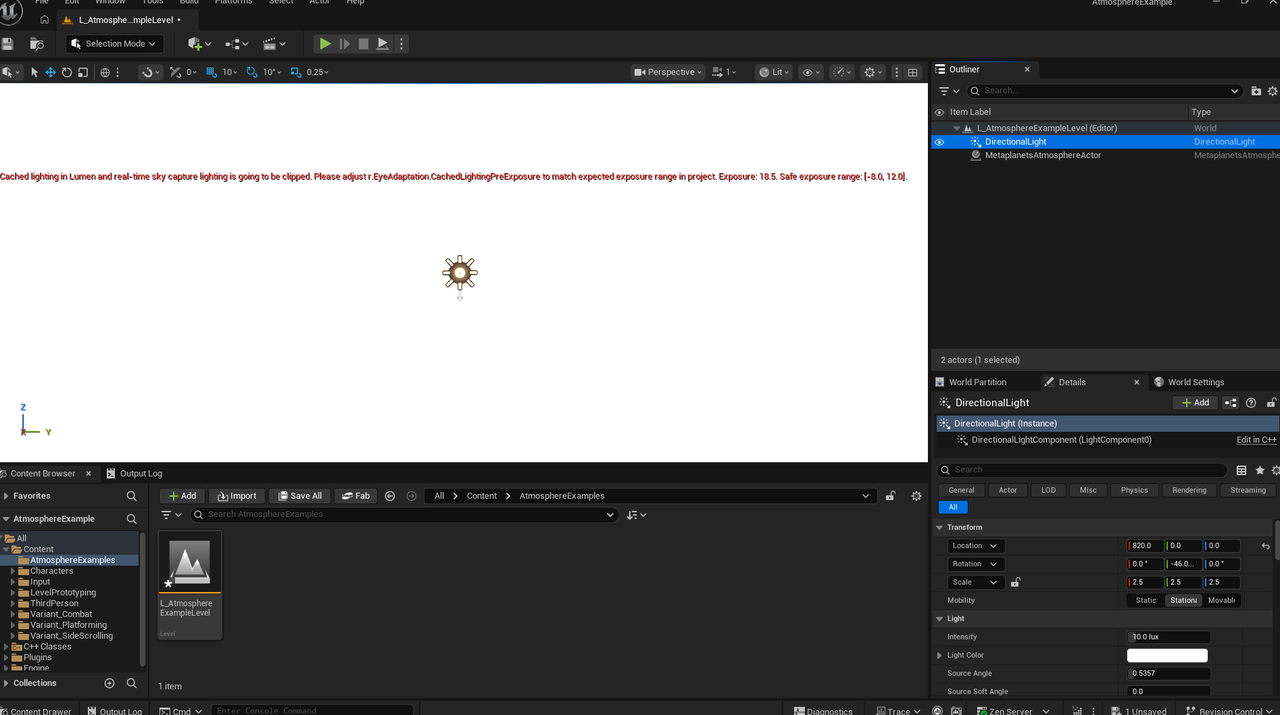Screen dimensions: 1280x715
Task: Activate the Translate move tool
Action: (x=50, y=72)
